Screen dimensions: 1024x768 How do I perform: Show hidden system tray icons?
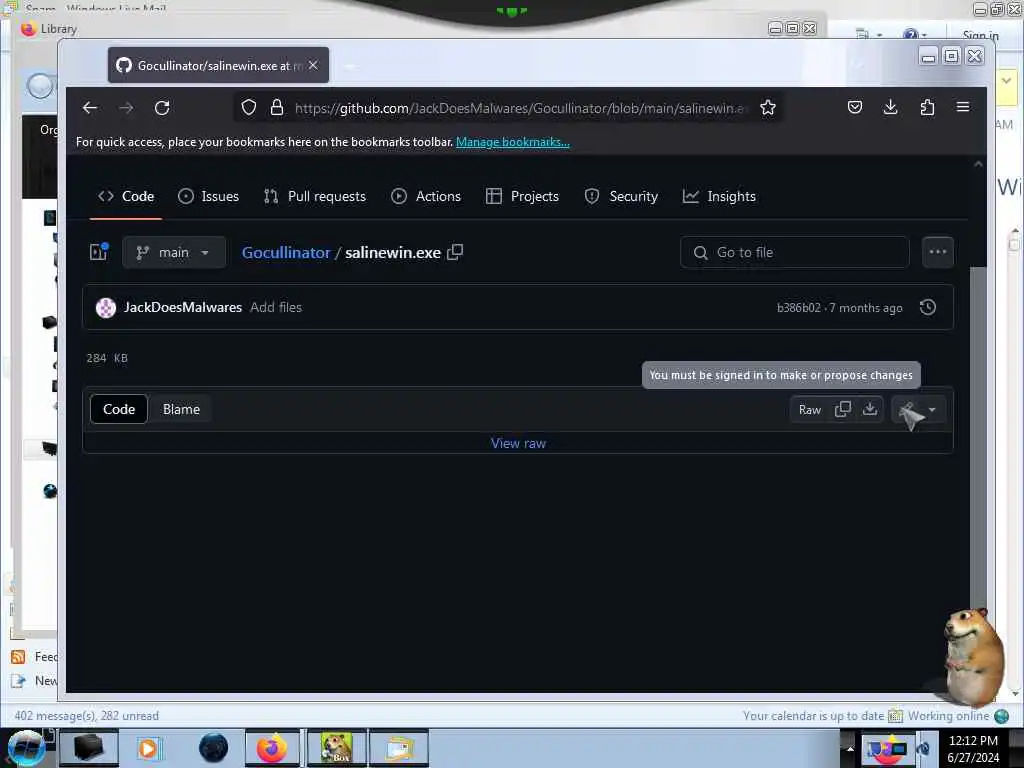(x=850, y=748)
